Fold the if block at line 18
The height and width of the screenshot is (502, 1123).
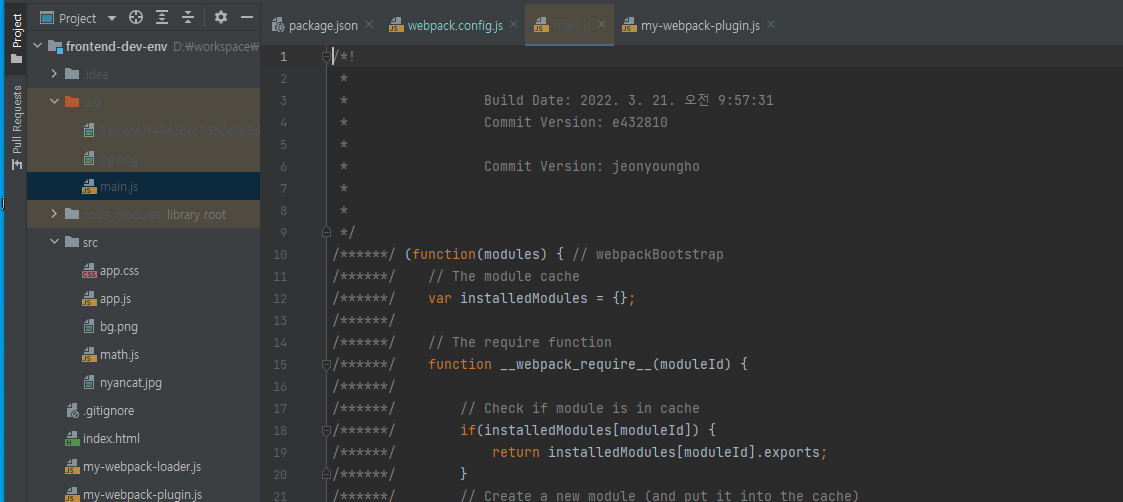327,430
